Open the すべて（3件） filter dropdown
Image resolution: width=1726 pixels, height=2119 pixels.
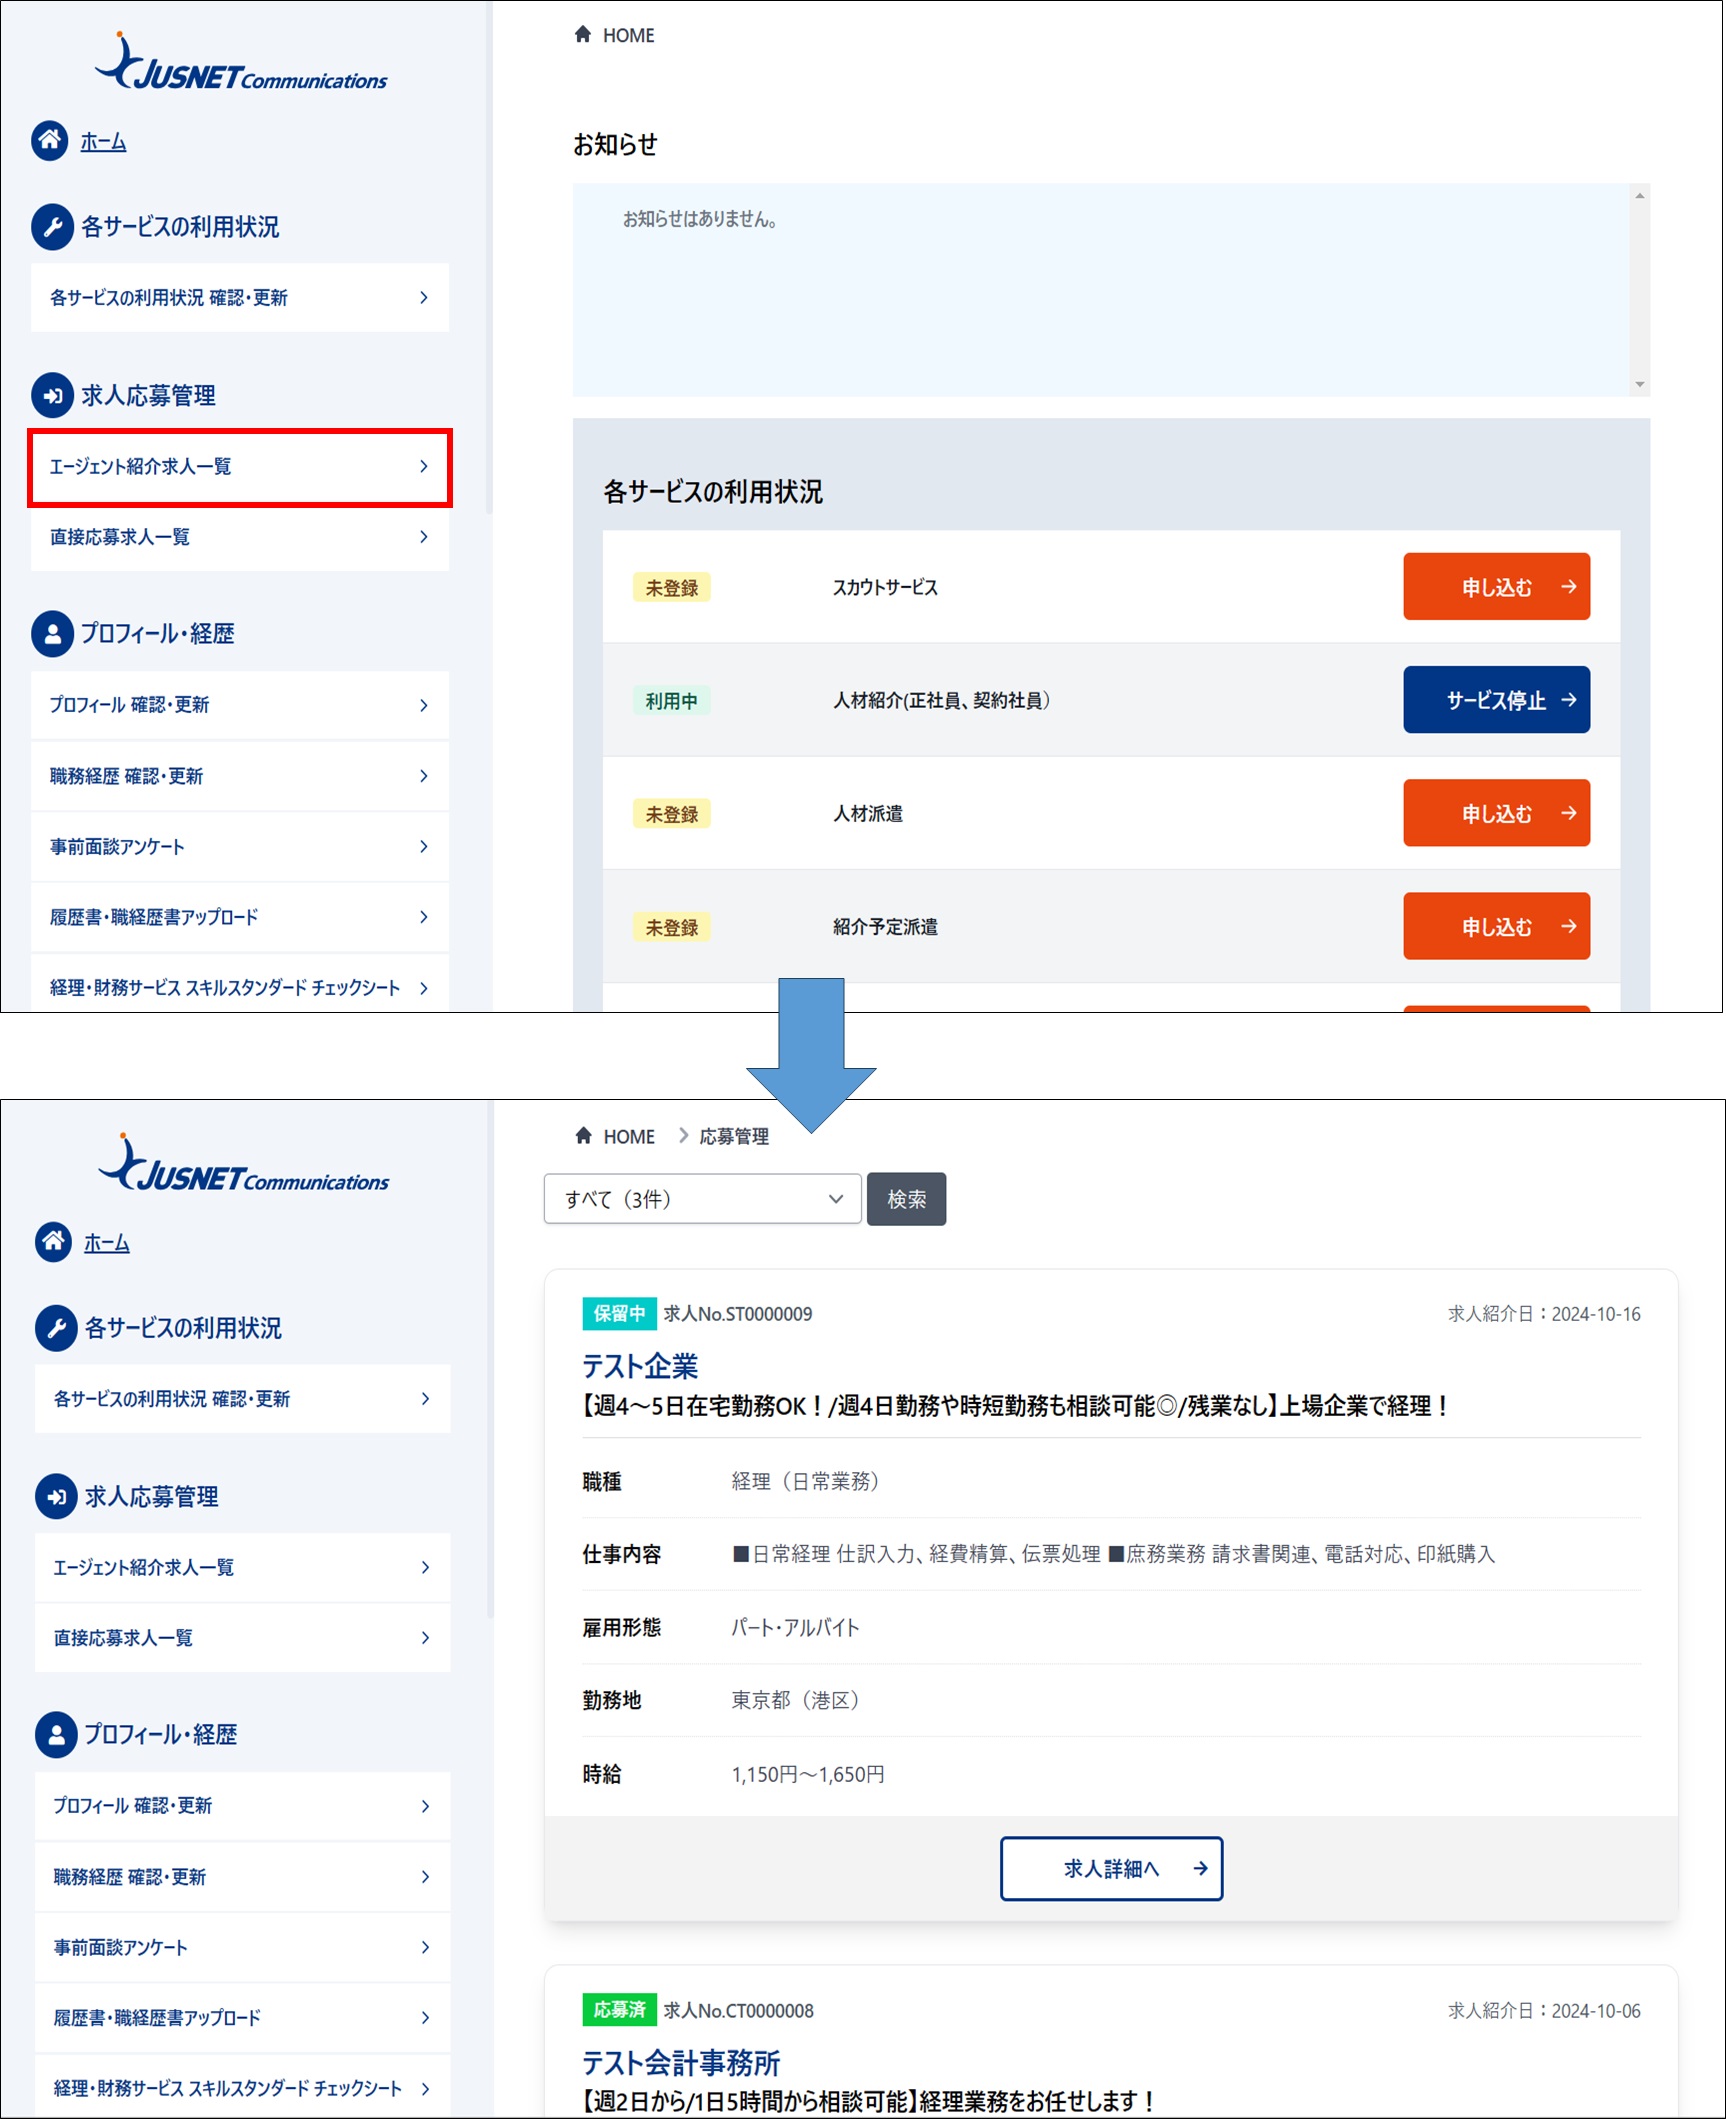coord(702,1198)
